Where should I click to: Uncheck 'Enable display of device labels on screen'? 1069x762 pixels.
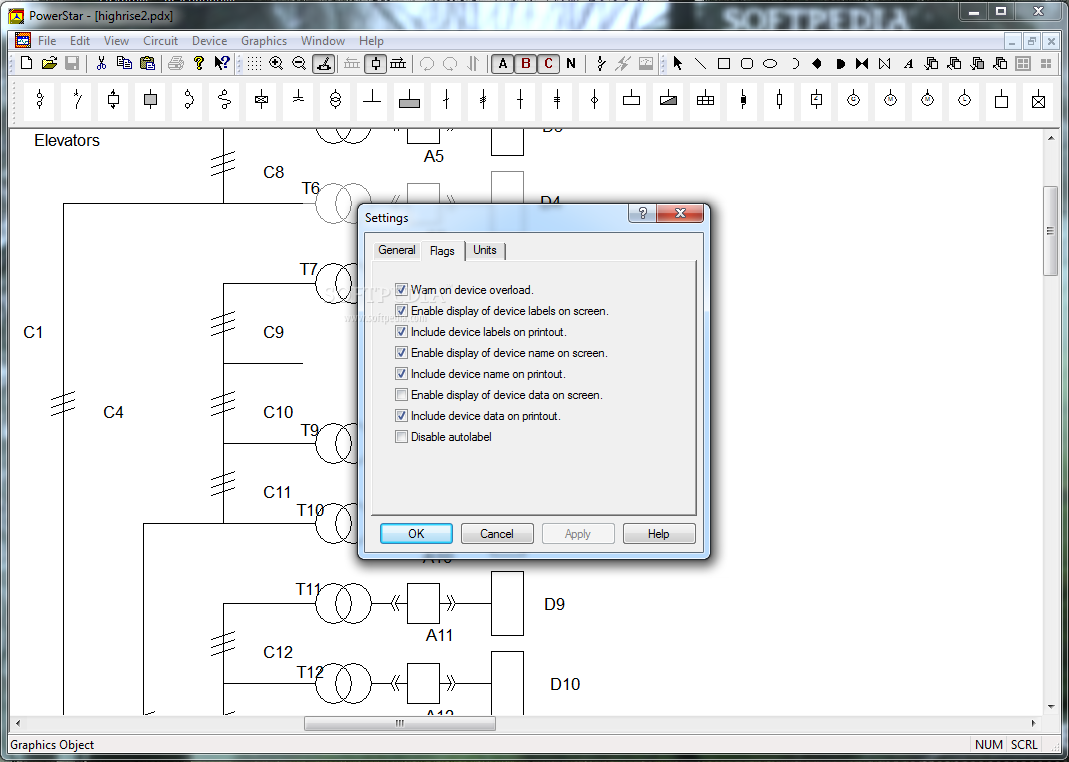[x=402, y=311]
